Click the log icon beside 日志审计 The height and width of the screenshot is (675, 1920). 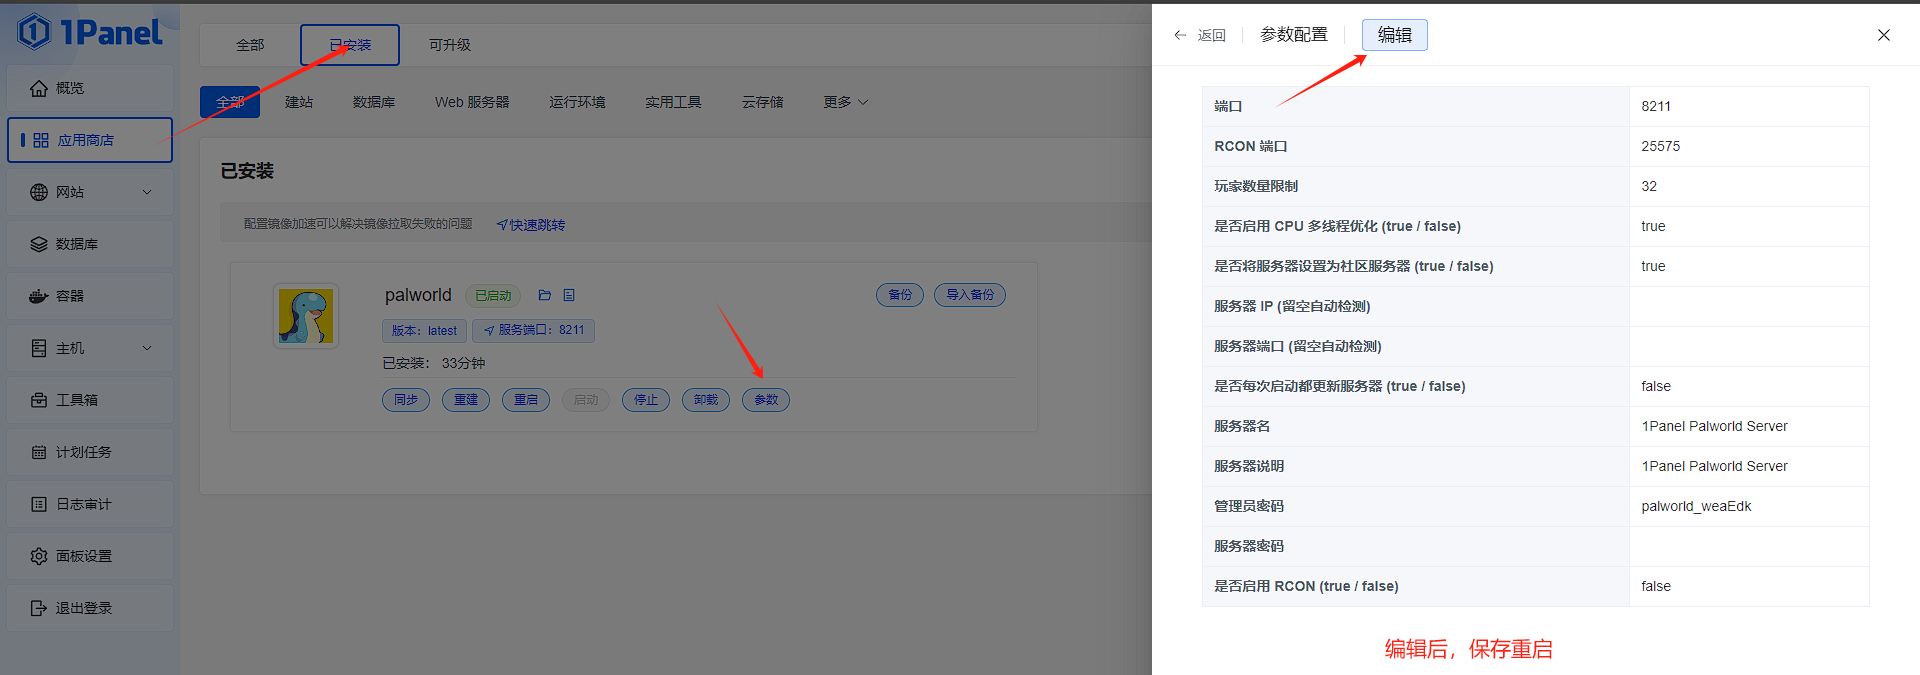(x=39, y=504)
